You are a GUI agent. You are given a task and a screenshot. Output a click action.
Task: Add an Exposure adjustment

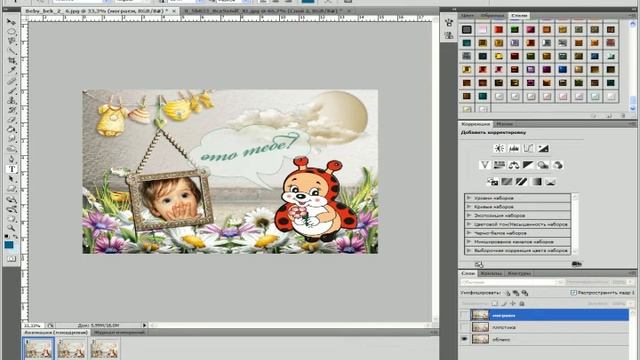(543, 149)
